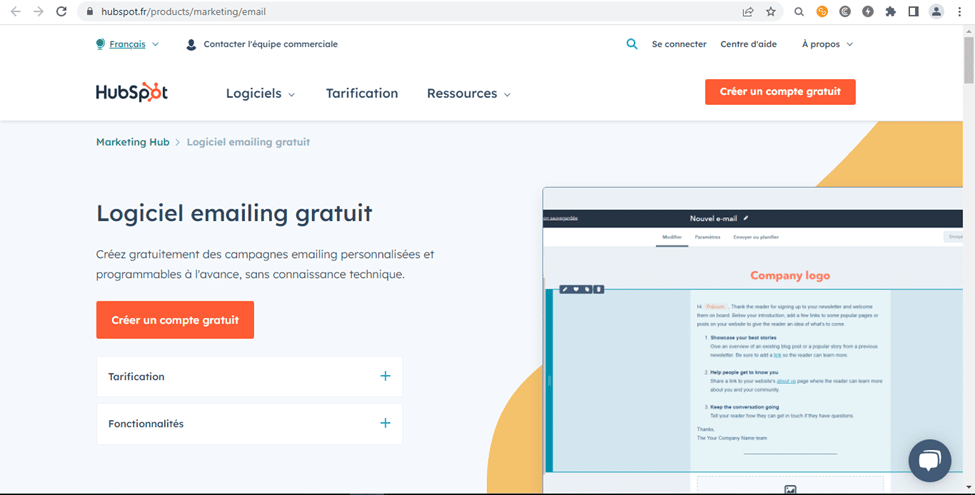Click the site search magnifier icon
The width and height of the screenshot is (975, 495).
(632, 44)
